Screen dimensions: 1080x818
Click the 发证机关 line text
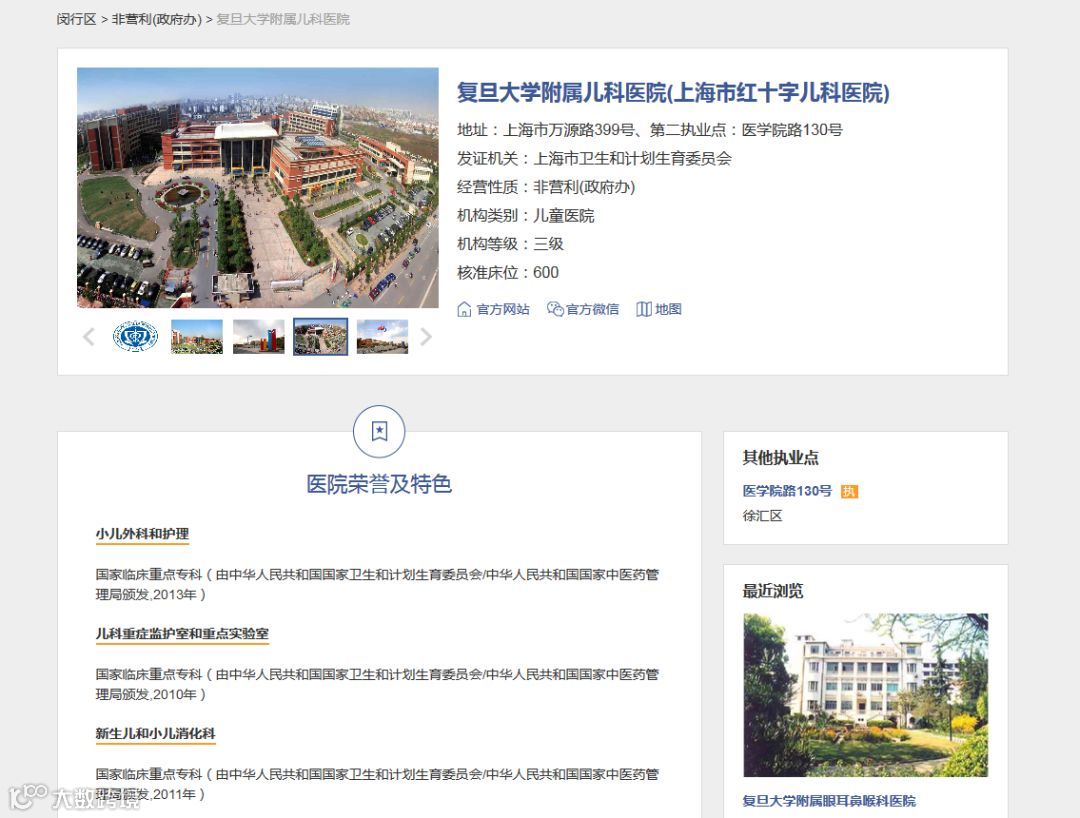click(x=594, y=158)
